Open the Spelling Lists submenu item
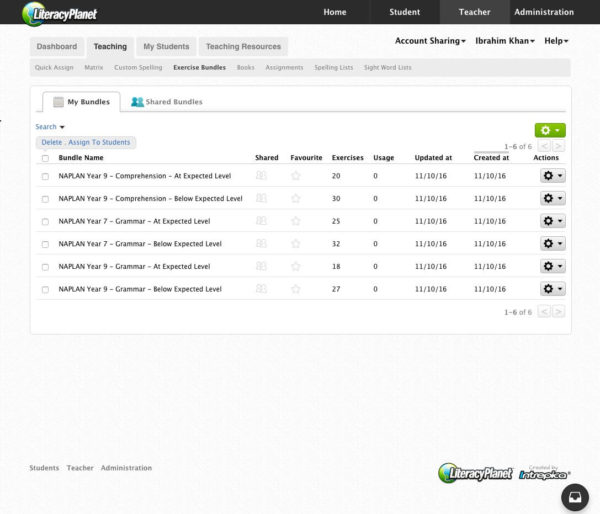The width and height of the screenshot is (600, 514). pyautogui.click(x=332, y=68)
